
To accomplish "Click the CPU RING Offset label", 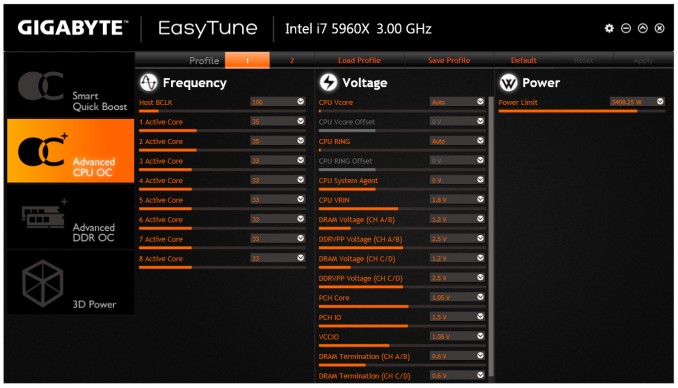I will [x=345, y=161].
